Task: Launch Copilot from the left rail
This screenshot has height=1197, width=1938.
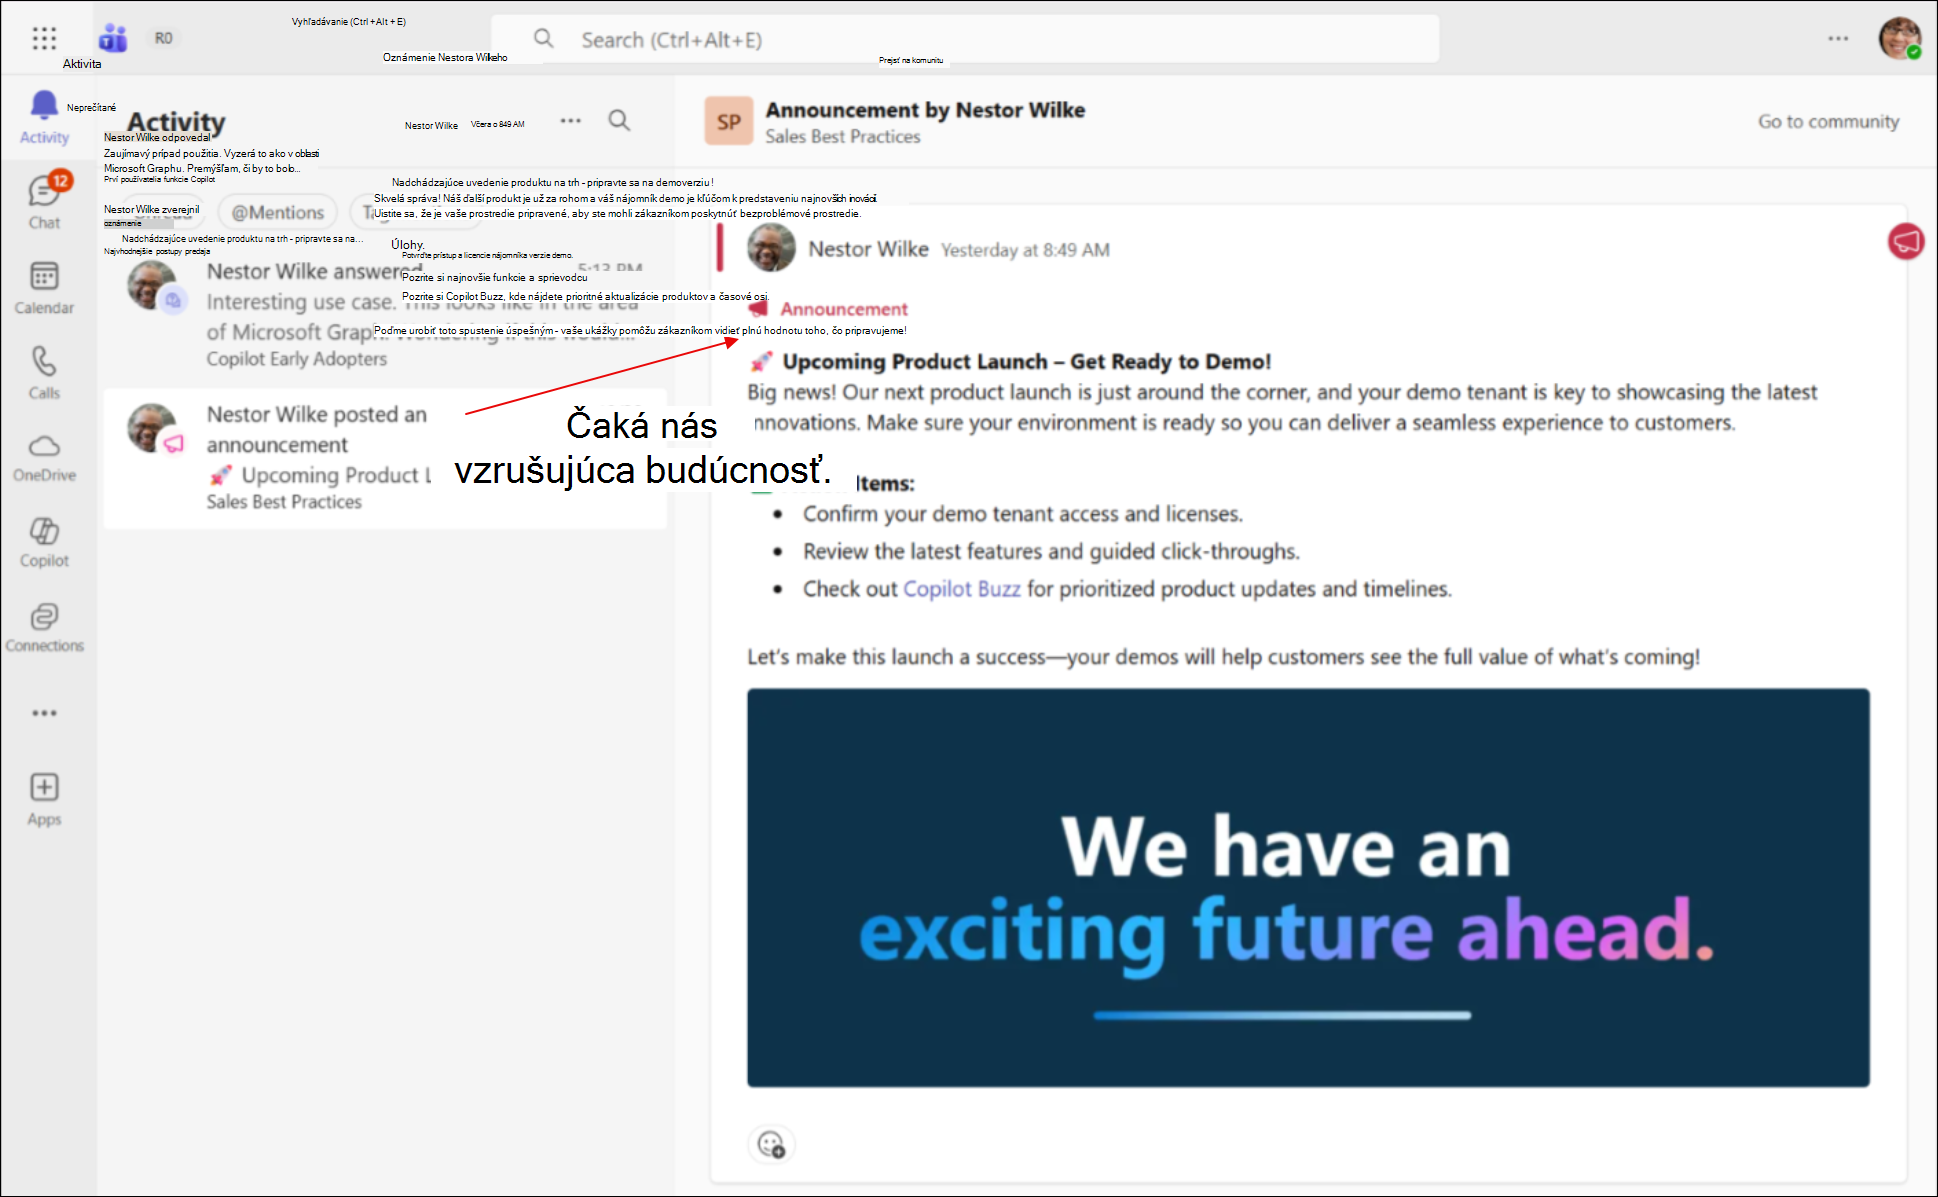Action: click(x=45, y=542)
